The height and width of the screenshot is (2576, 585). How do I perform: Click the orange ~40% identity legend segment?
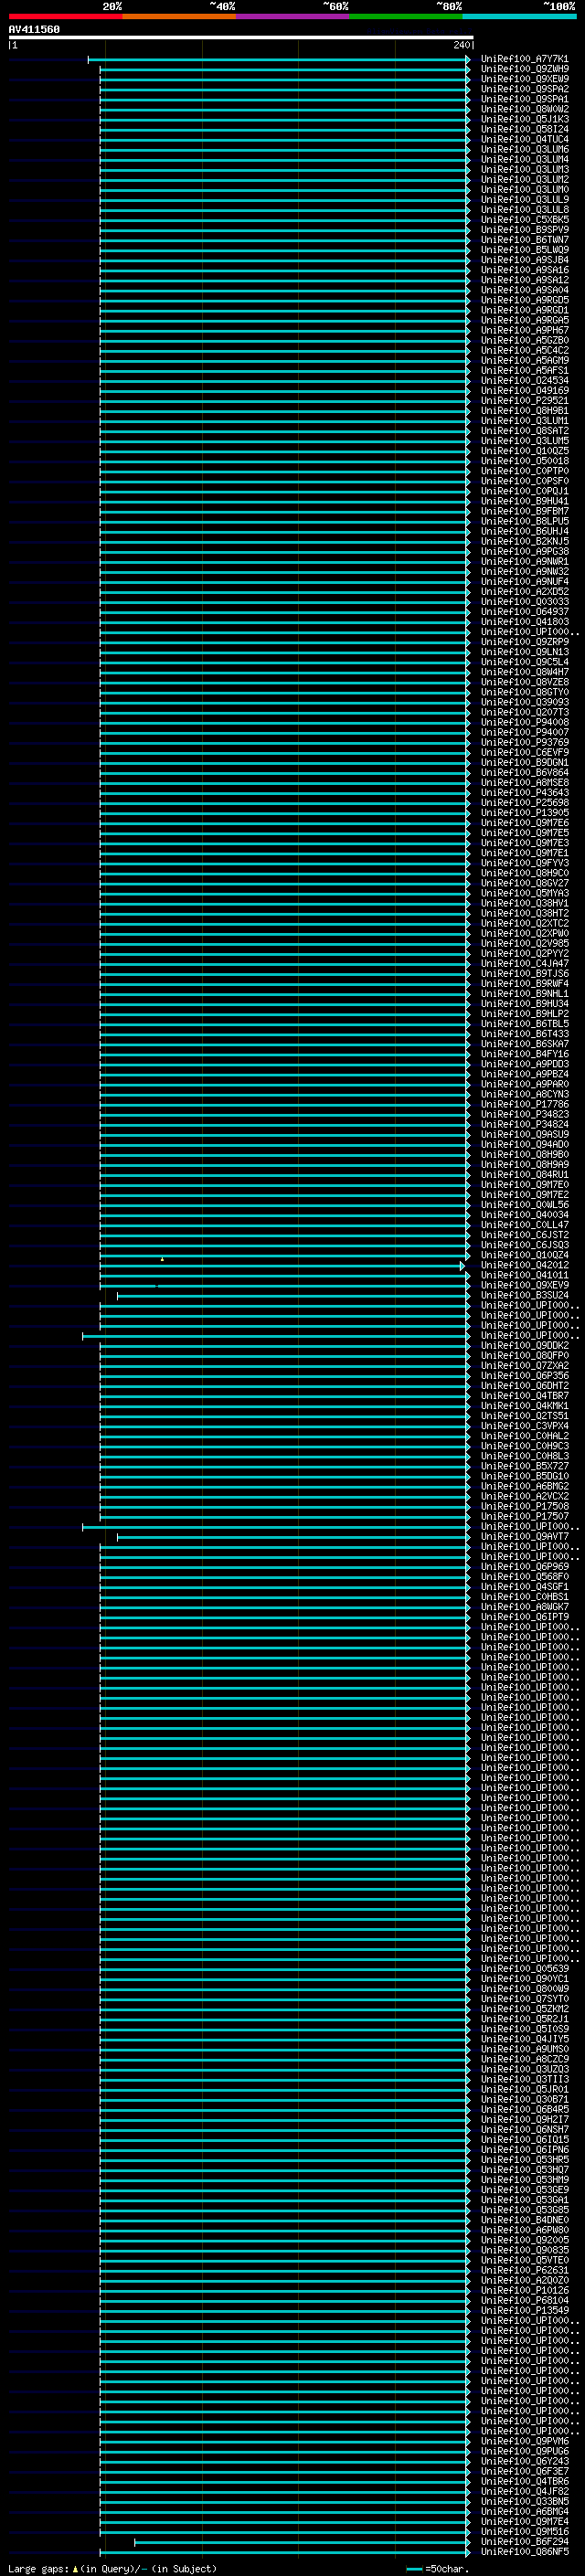click(179, 16)
